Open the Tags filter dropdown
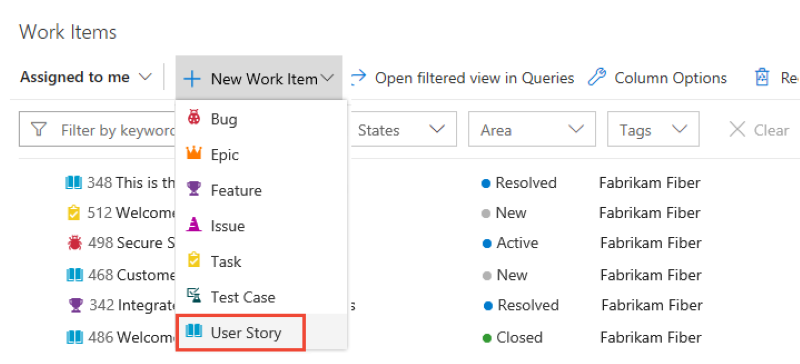 tap(653, 130)
